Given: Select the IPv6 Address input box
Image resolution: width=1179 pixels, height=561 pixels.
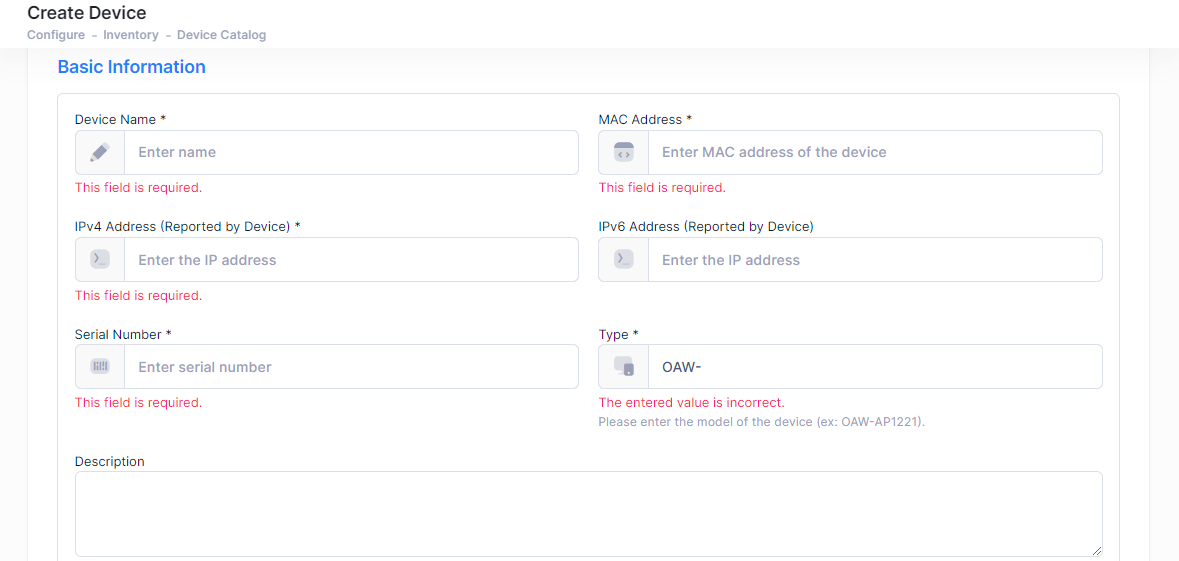Looking at the screenshot, I should [875, 259].
